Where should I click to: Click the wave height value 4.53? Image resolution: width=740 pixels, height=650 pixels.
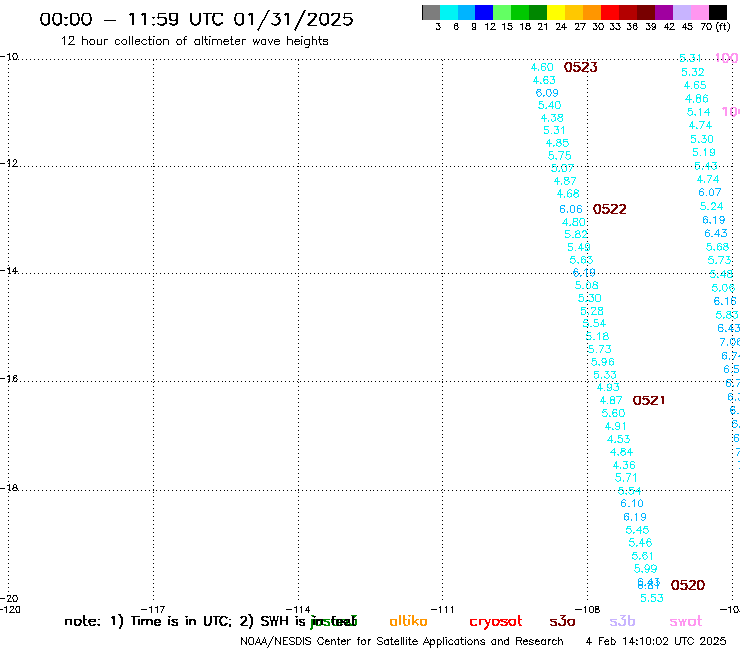click(x=618, y=439)
